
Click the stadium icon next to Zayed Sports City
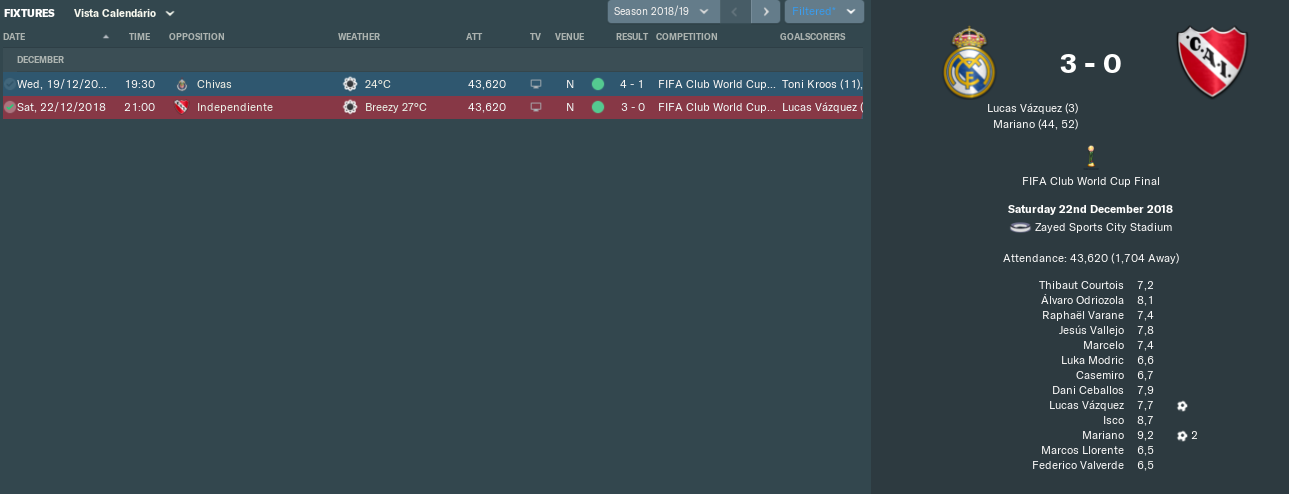click(x=1020, y=227)
